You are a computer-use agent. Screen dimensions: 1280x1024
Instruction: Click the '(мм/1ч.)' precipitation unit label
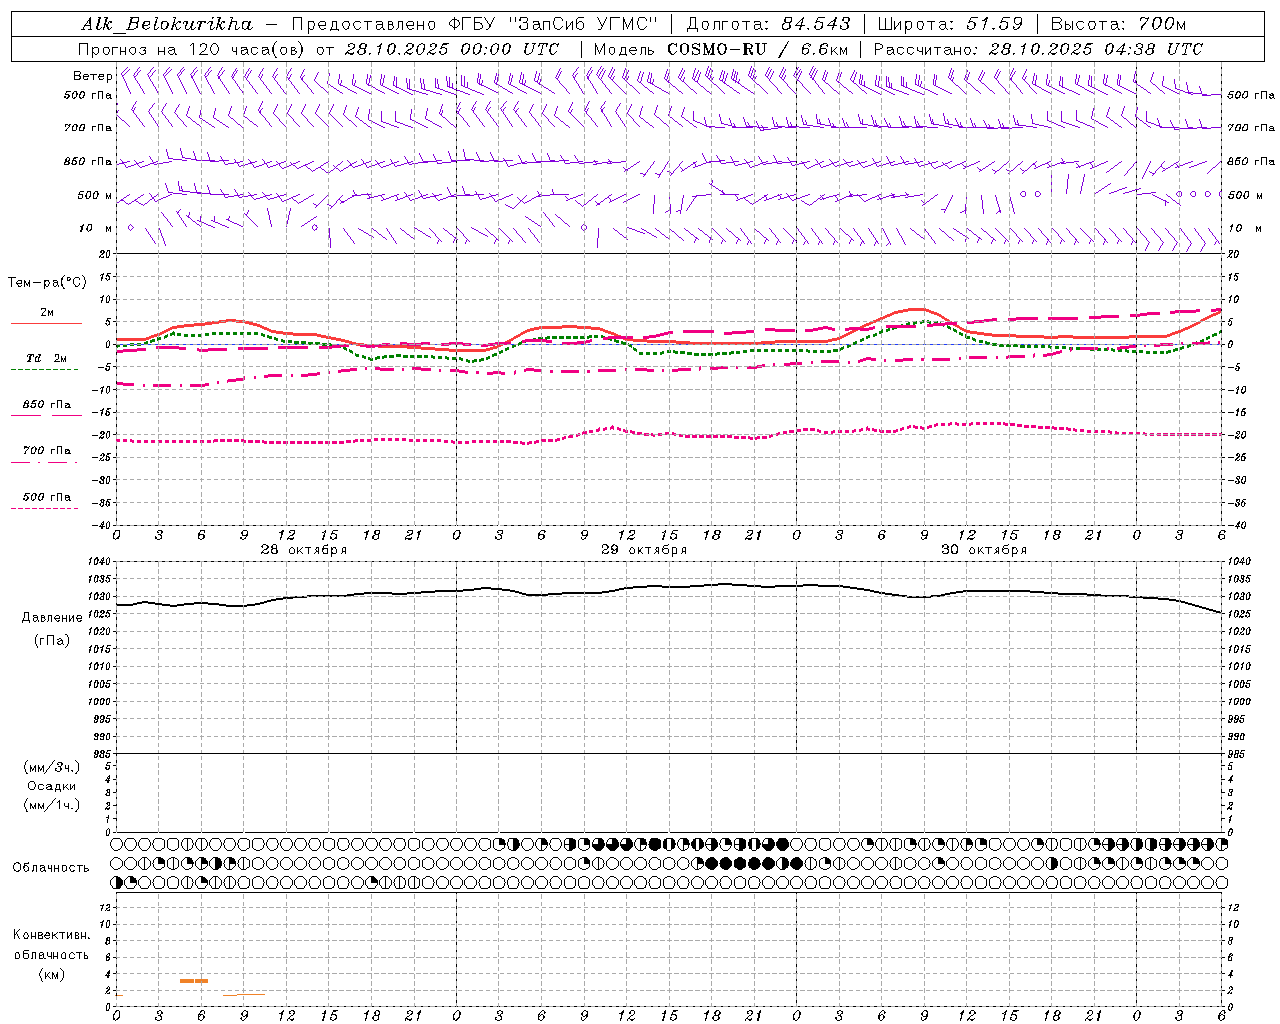pos(52,805)
